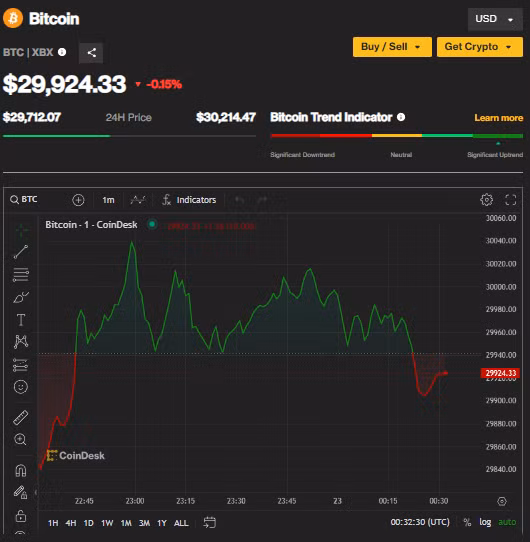
Task: Toggle percent scale
Action: pos(467,522)
